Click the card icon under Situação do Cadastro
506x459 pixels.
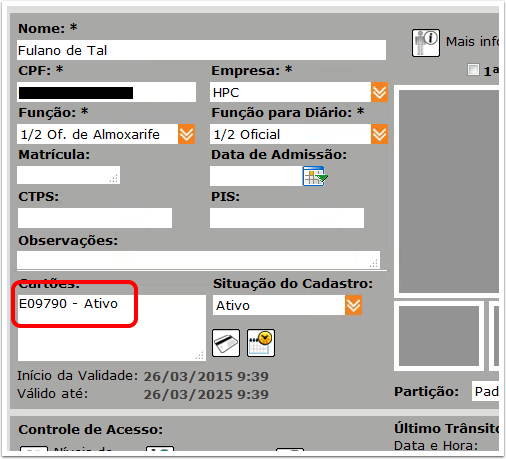pos(226,343)
